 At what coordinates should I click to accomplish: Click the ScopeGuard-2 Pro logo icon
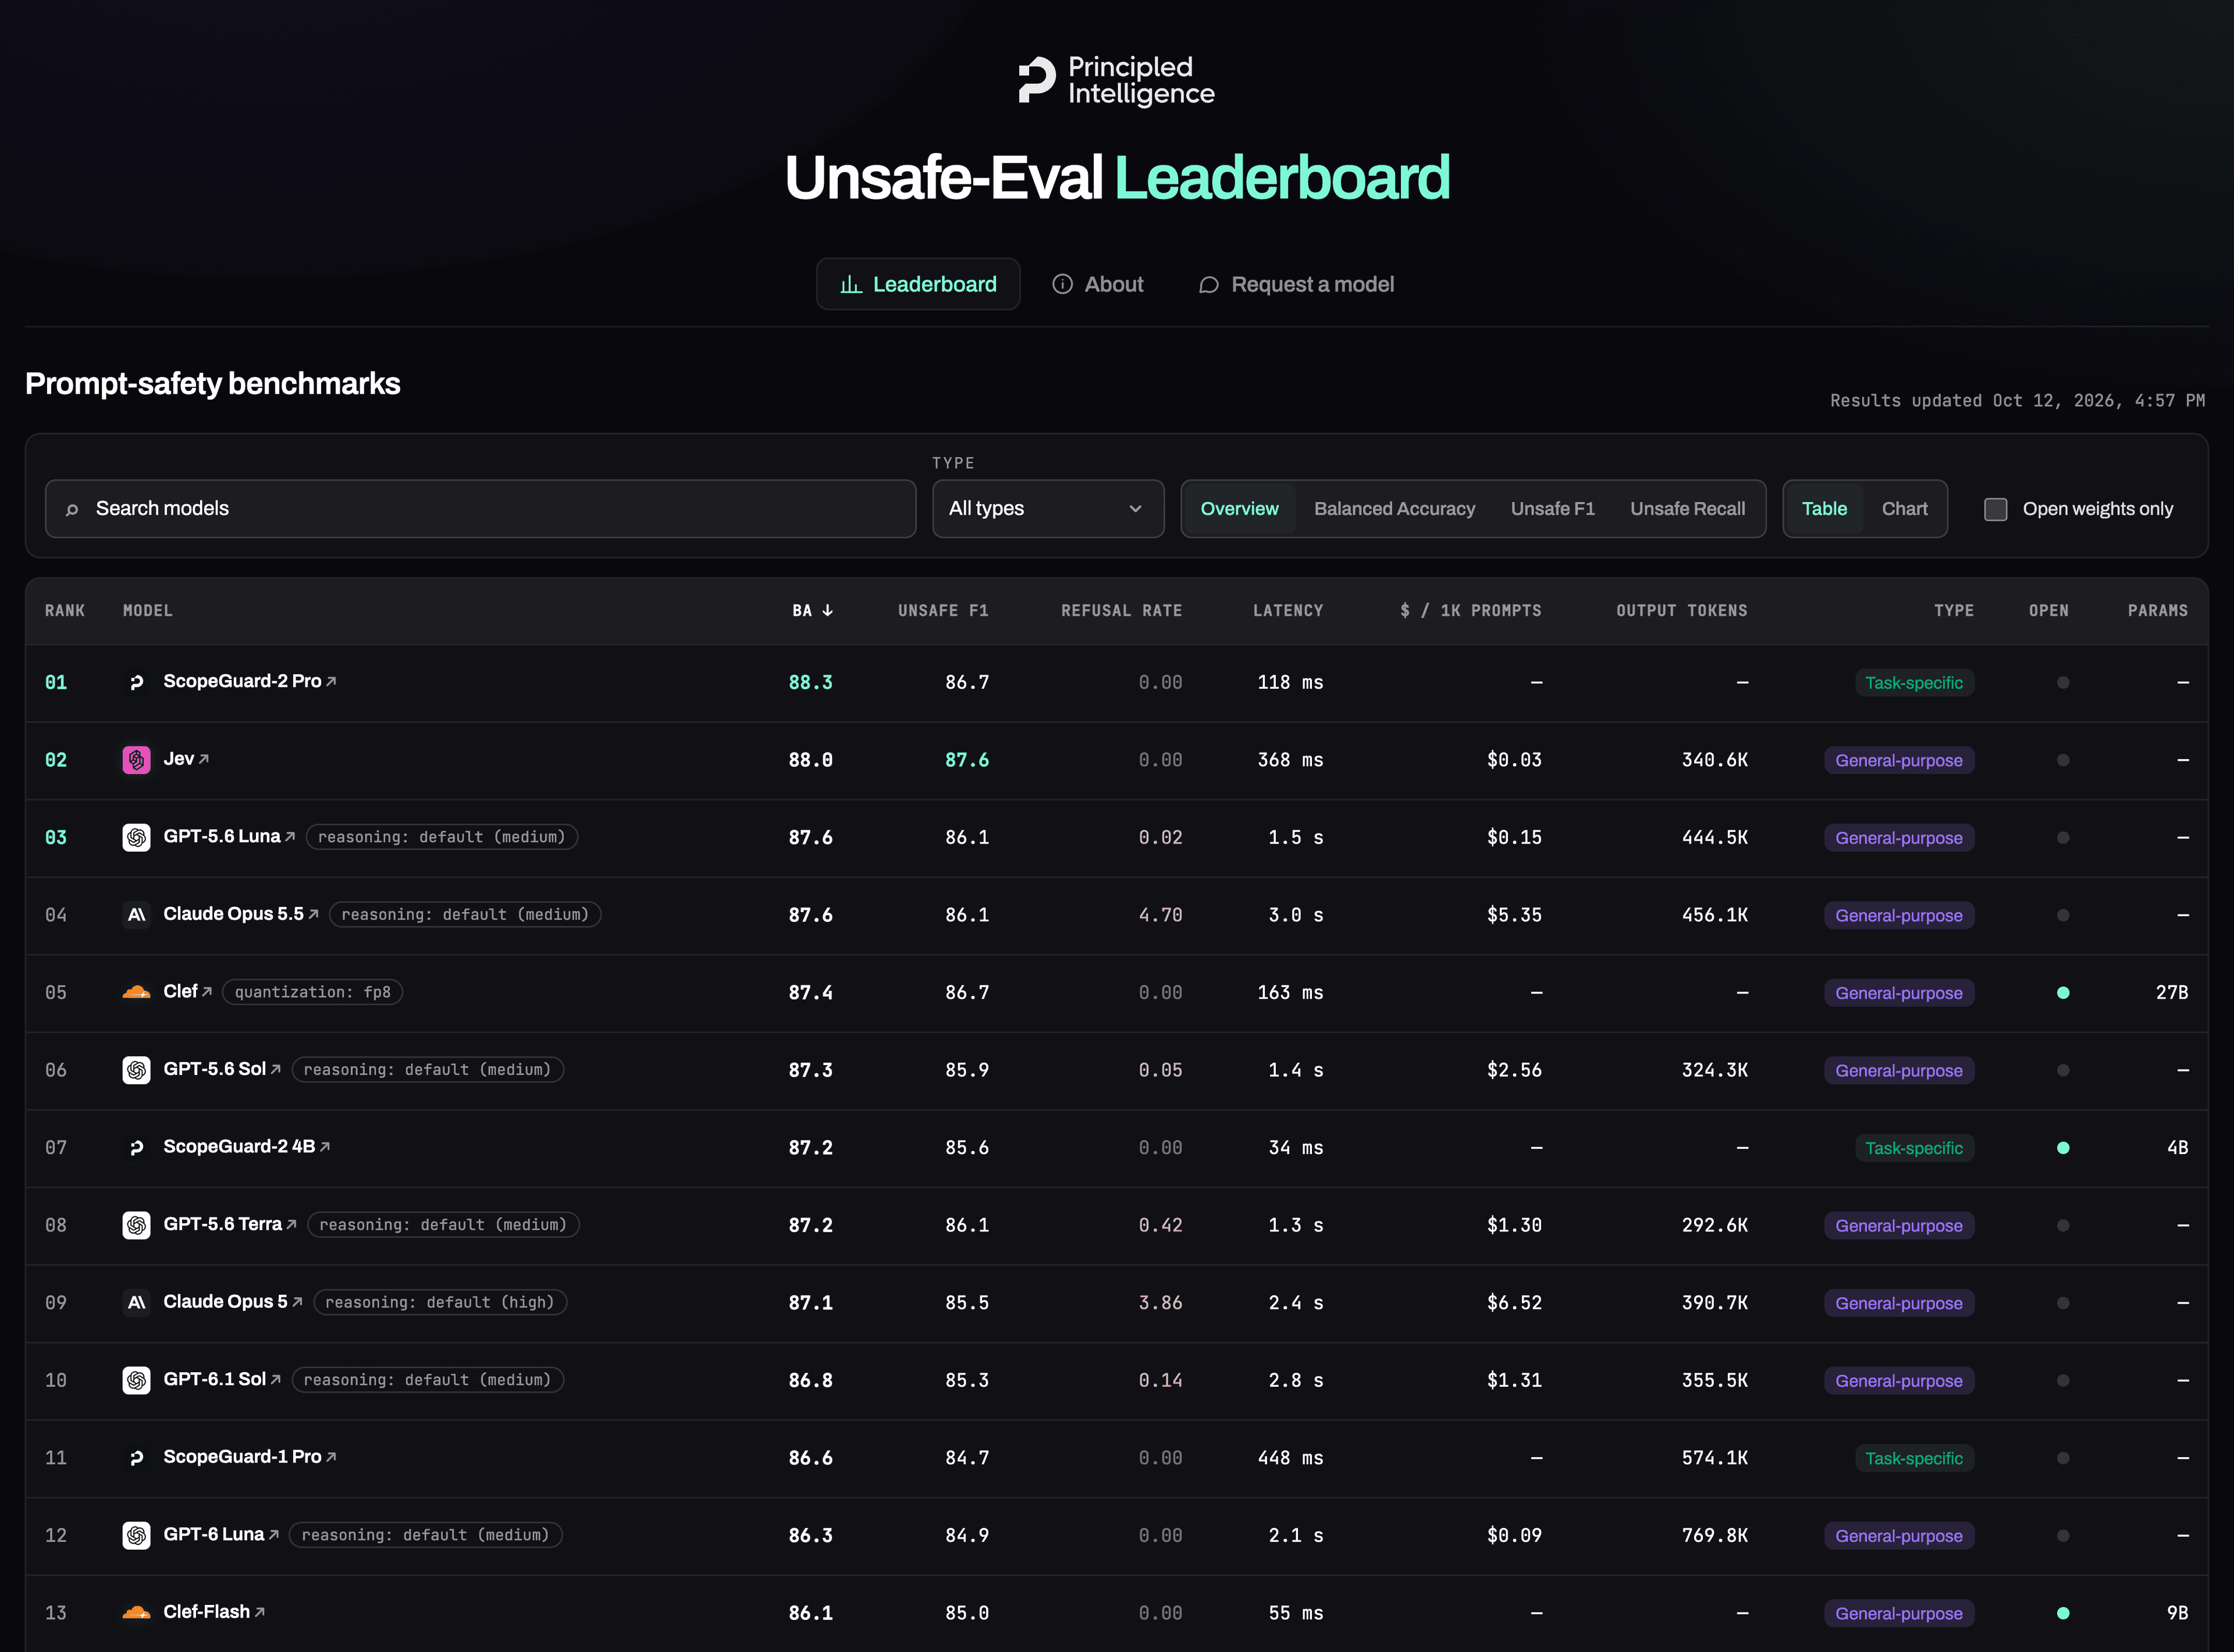pos(136,682)
